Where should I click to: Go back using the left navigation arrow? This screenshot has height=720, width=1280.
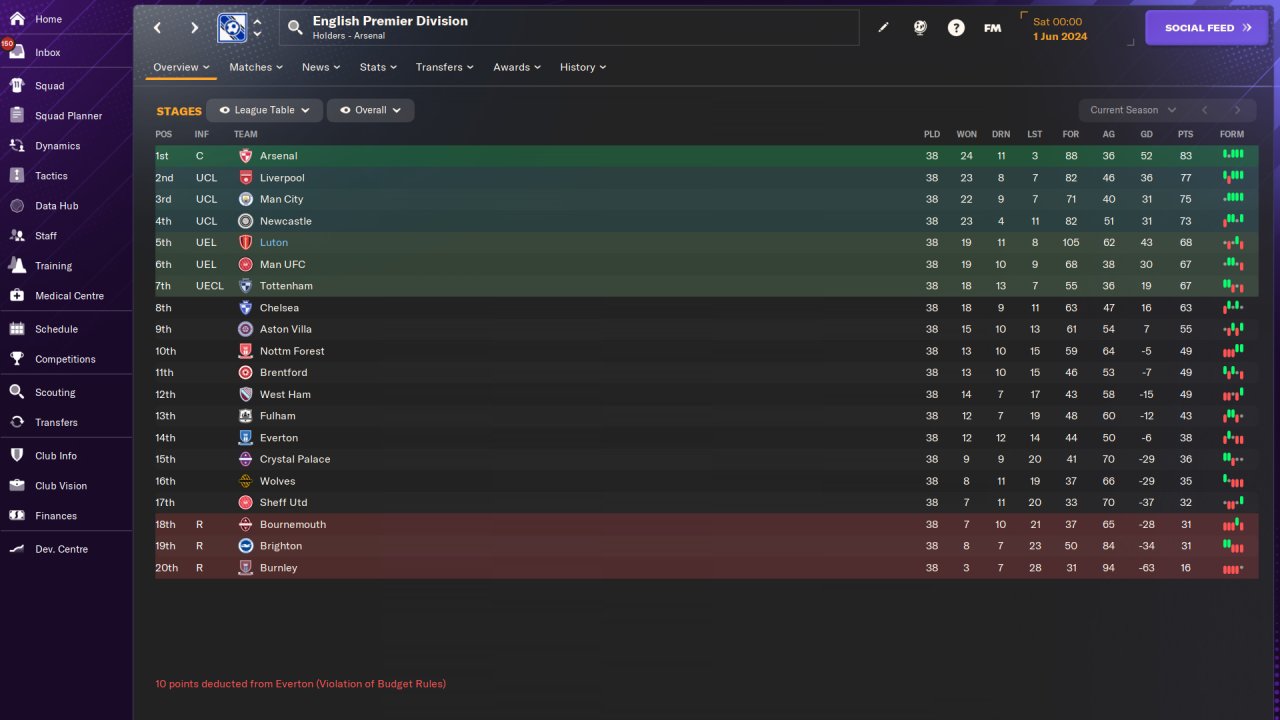tap(157, 28)
